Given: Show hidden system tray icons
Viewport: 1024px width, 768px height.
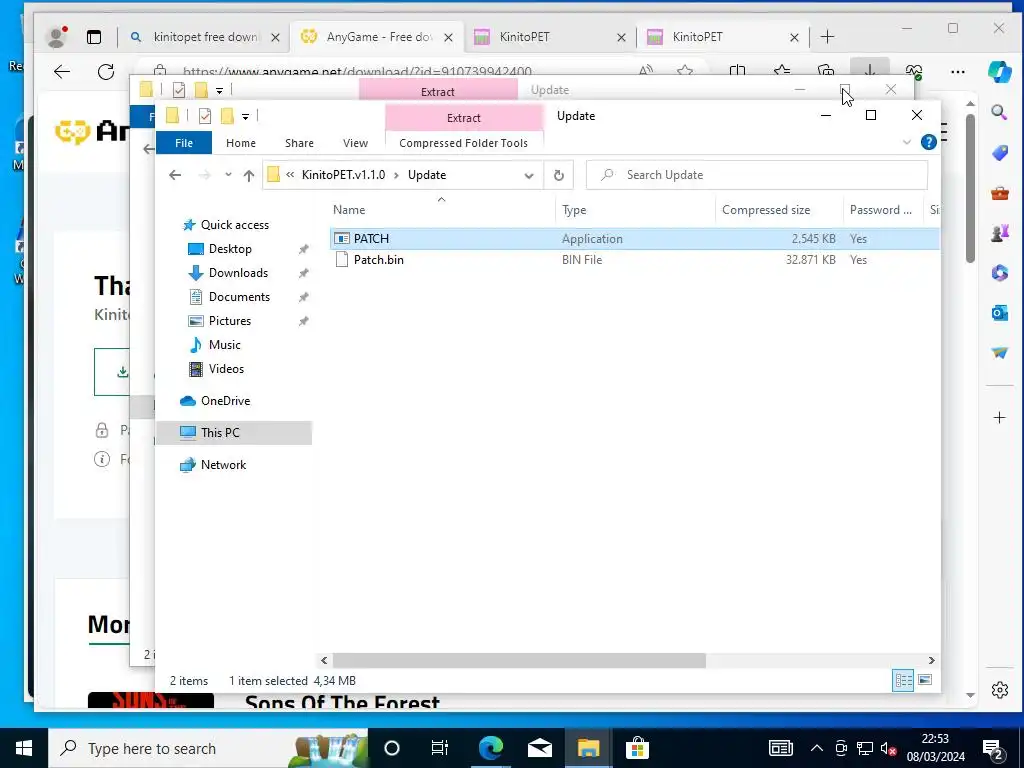Looking at the screenshot, I should (816, 748).
